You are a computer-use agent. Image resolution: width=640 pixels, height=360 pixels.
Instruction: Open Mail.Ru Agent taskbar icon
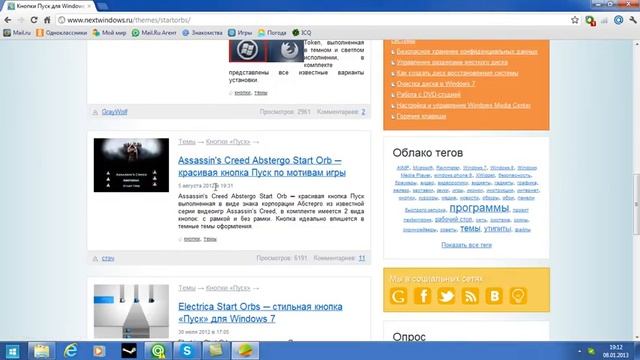158,351
